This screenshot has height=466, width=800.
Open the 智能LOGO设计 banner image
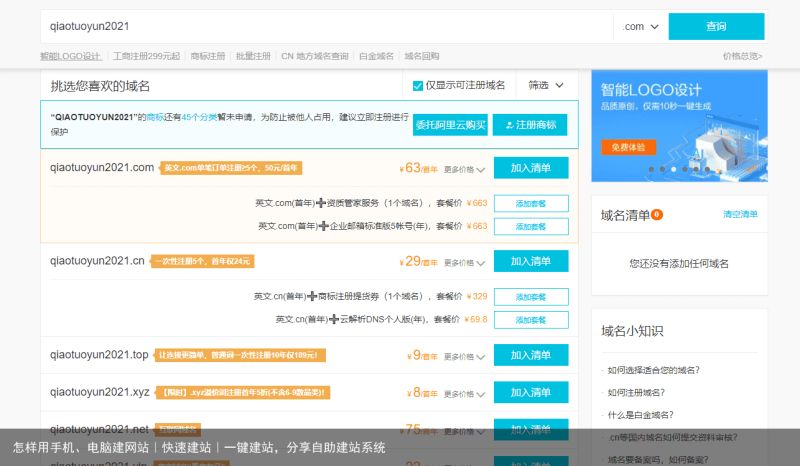(679, 126)
